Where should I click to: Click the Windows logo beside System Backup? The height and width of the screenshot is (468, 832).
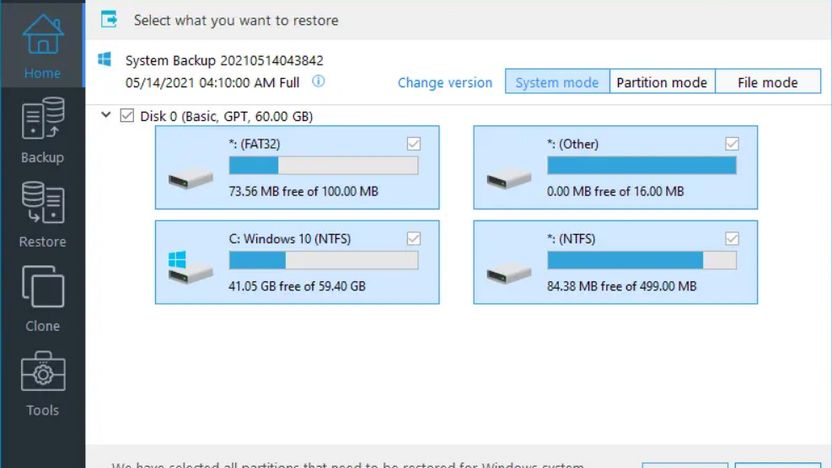[105, 59]
